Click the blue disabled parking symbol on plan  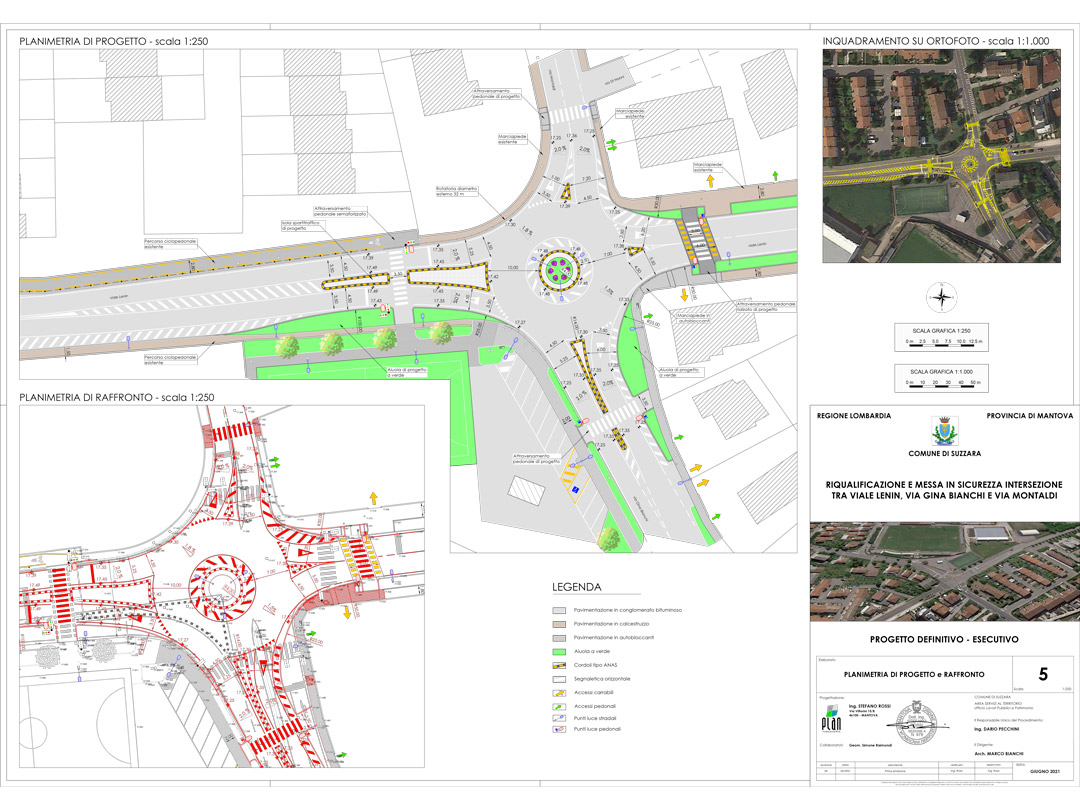tap(576, 488)
